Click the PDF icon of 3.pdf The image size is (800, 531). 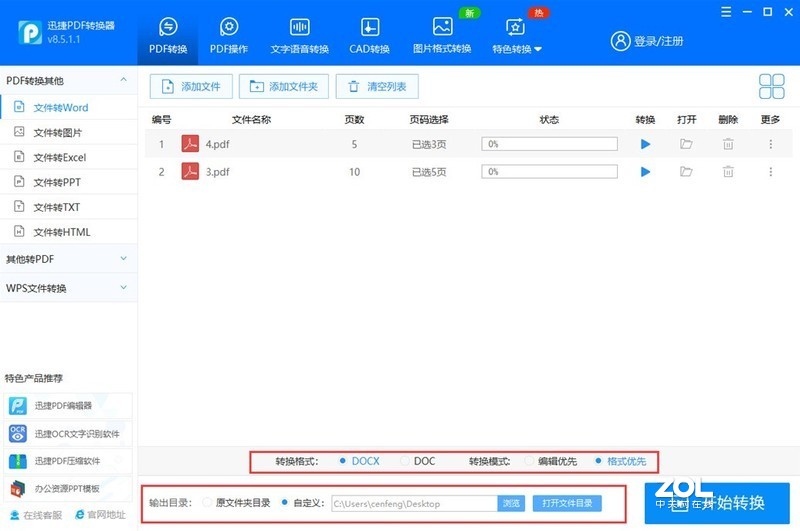190,171
